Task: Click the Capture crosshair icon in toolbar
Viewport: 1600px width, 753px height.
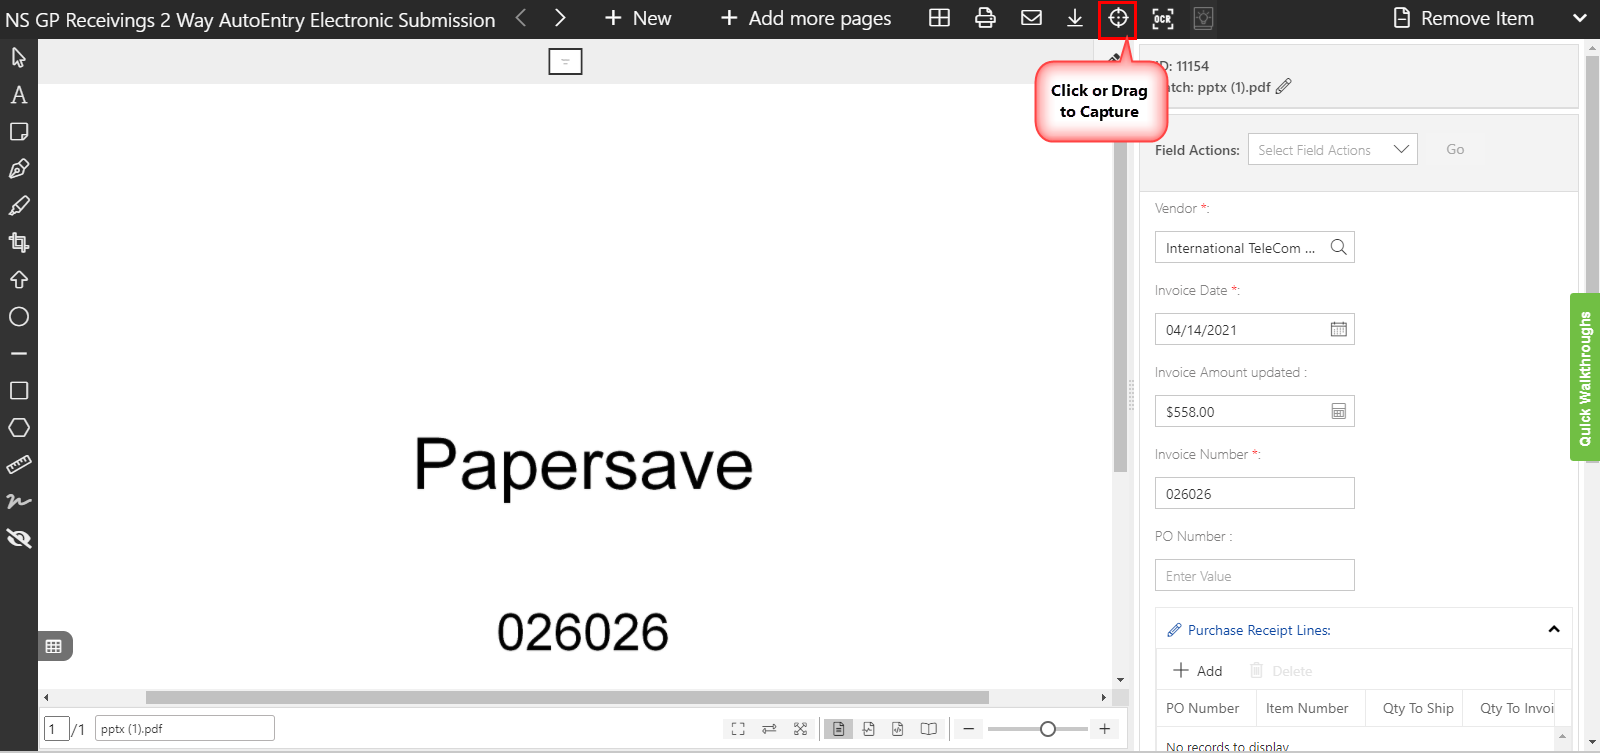Action: (x=1117, y=18)
